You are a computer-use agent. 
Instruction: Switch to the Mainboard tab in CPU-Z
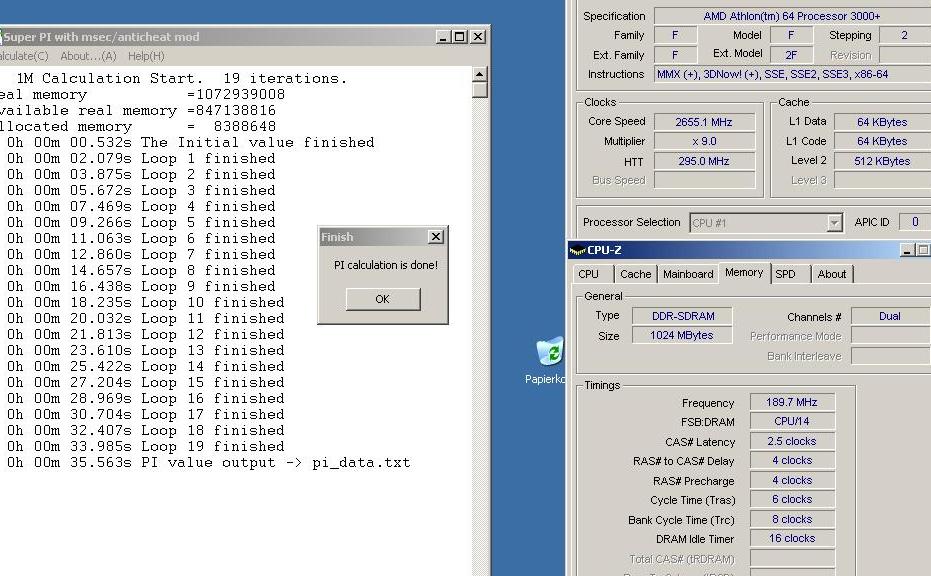pos(688,274)
